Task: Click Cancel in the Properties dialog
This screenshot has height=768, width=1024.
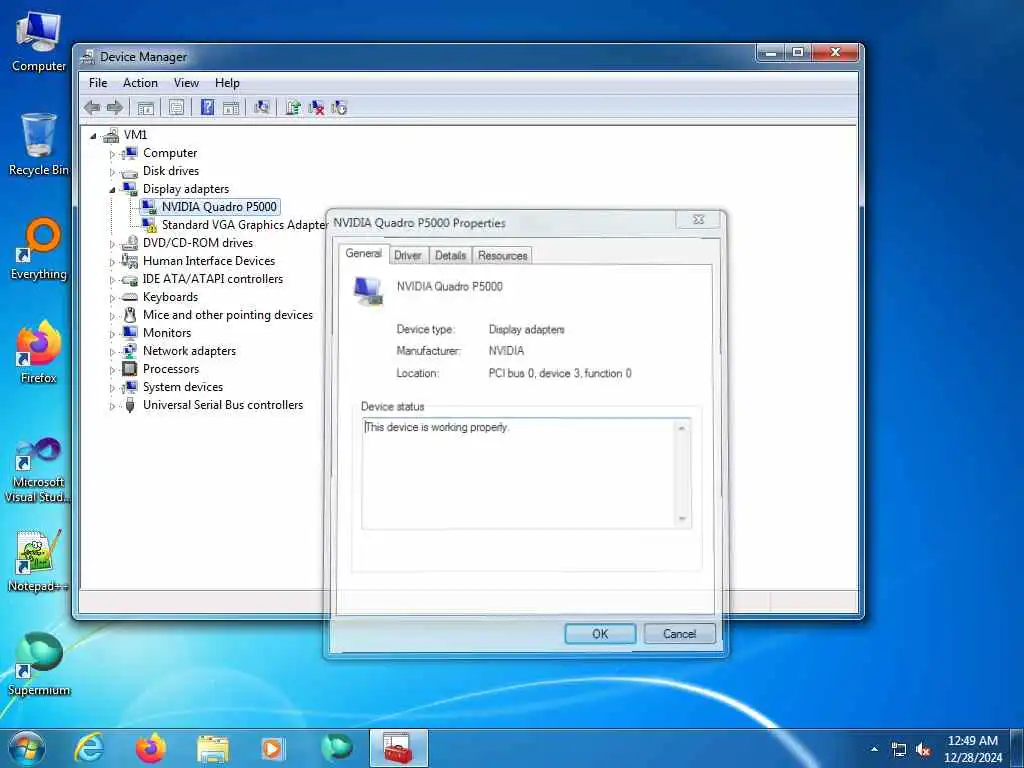Action: [x=679, y=633]
